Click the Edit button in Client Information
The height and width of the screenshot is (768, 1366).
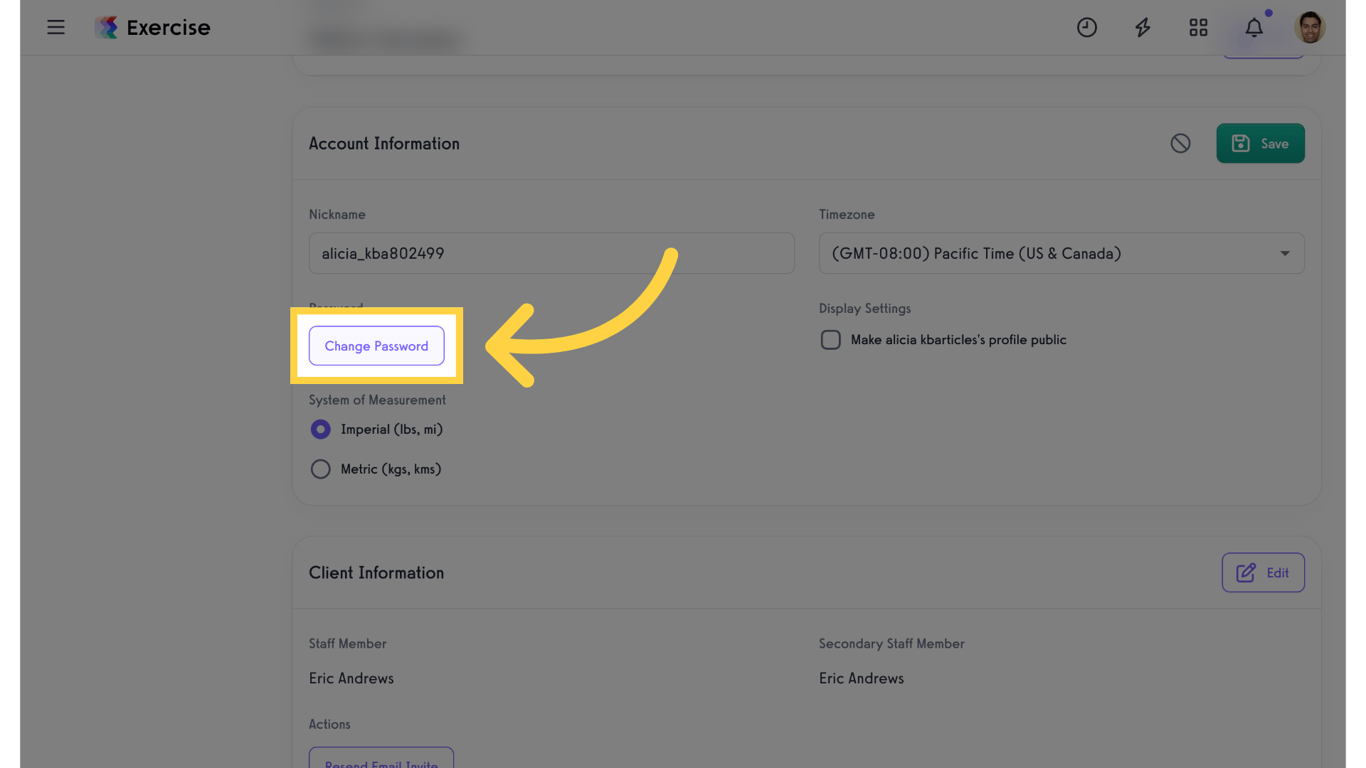(x=1263, y=572)
